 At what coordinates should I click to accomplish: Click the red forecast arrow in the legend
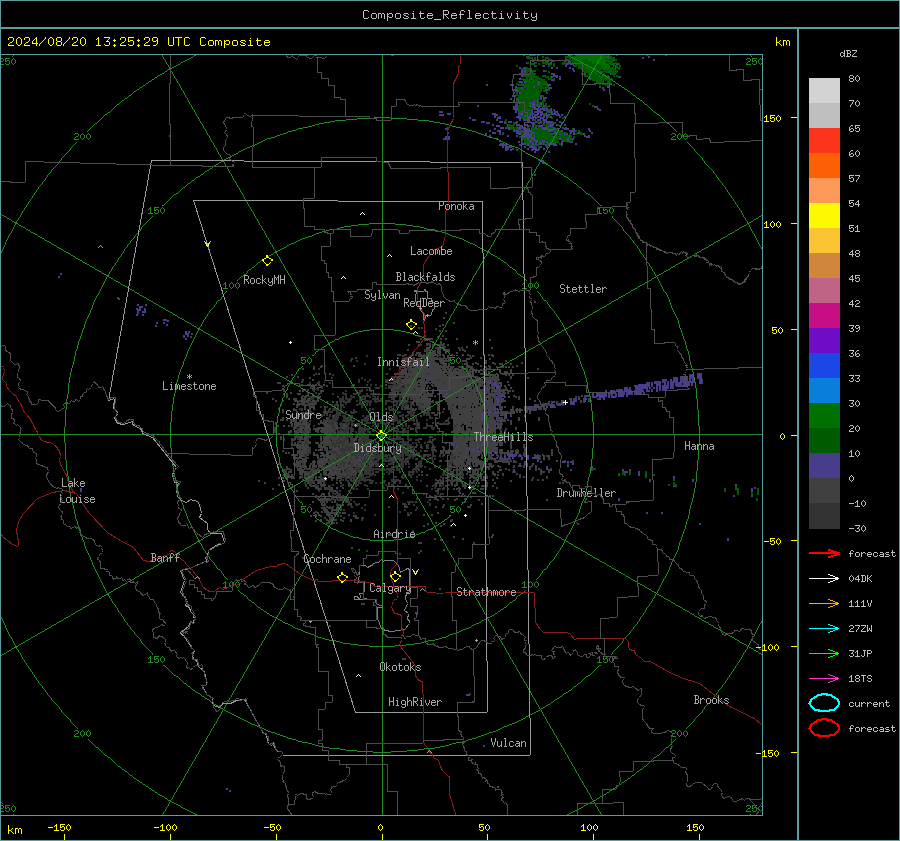click(824, 553)
